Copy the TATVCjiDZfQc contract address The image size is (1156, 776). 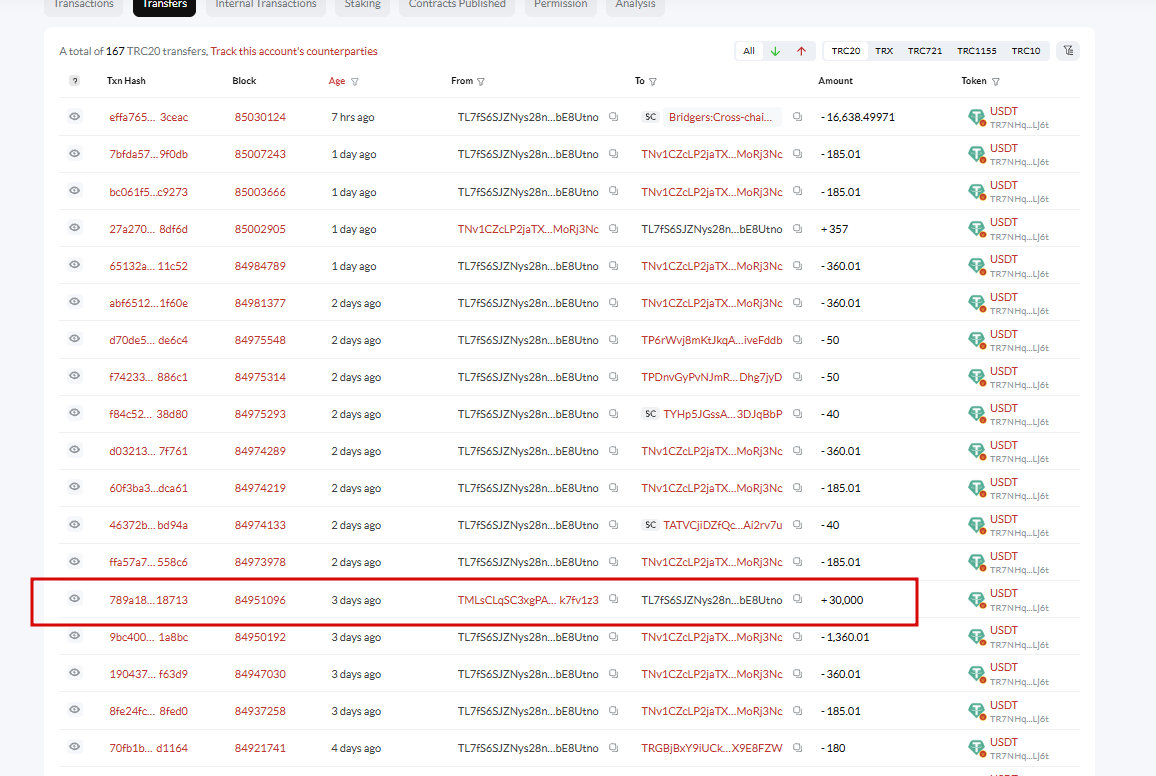click(x=797, y=525)
